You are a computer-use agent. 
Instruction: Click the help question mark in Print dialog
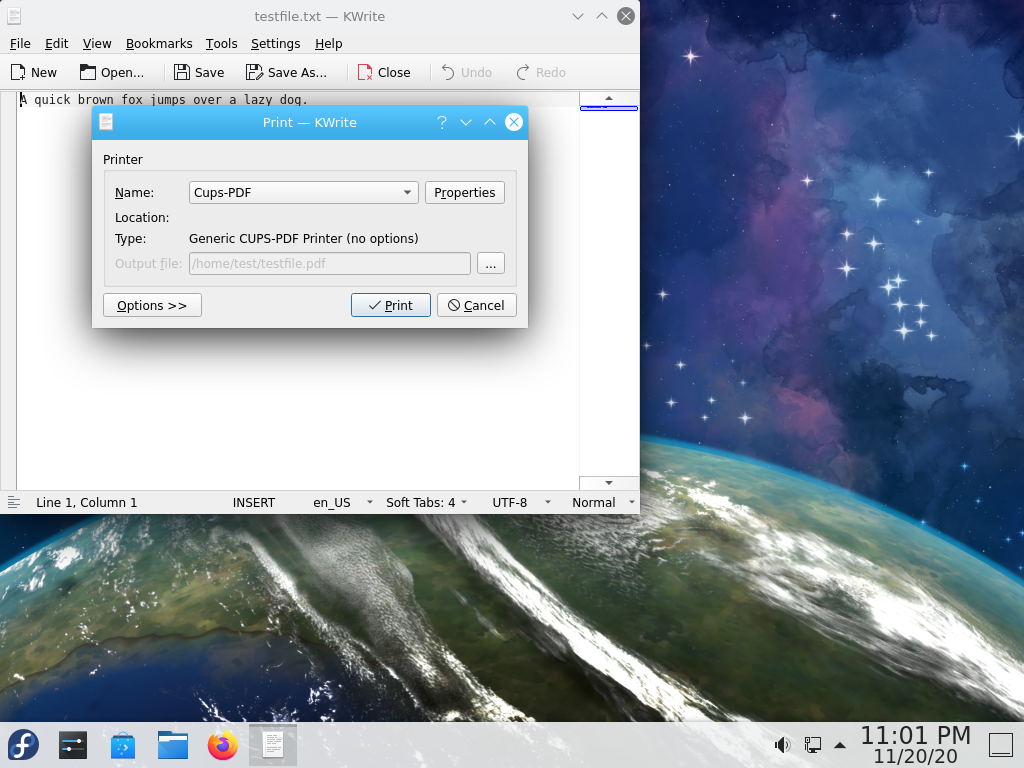coord(442,122)
